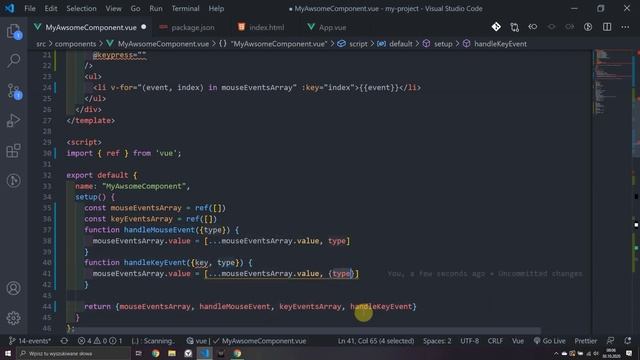Toggle file blame eye icon in toolbar
The image size is (640, 360).
tap(551, 27)
